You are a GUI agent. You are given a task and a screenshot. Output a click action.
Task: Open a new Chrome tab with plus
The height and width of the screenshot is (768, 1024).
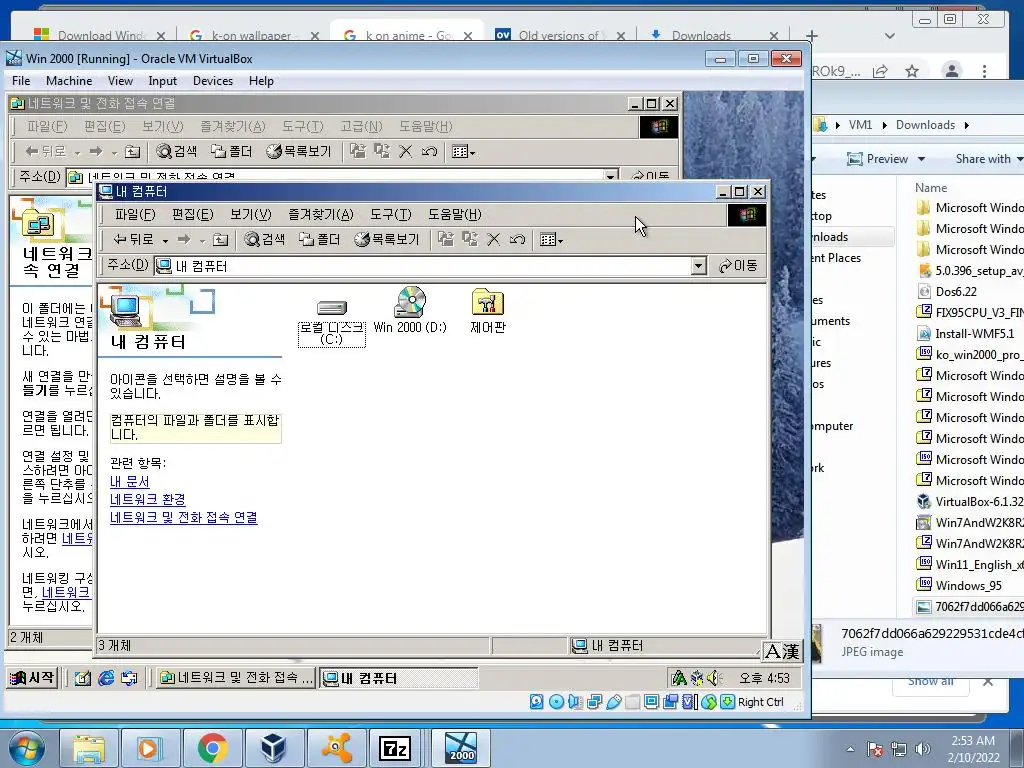tap(811, 35)
